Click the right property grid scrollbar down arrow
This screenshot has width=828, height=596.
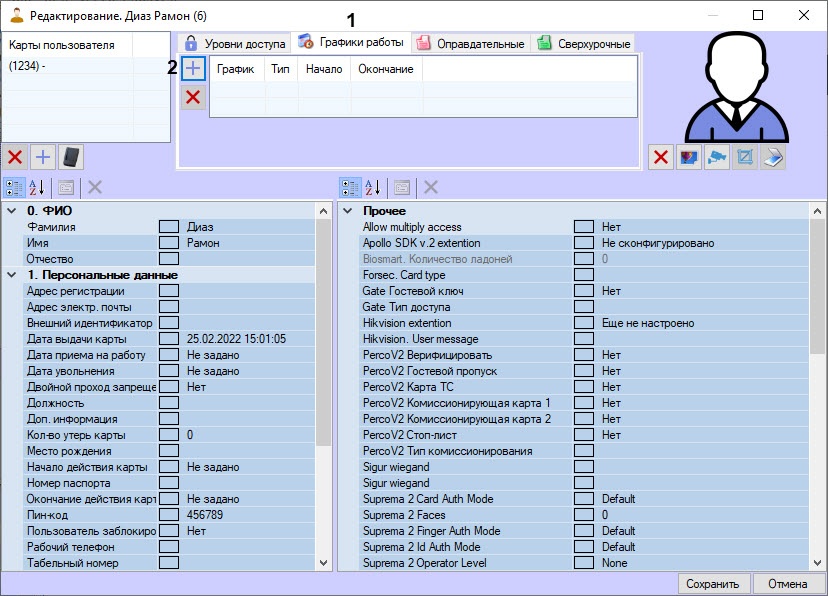click(817, 563)
